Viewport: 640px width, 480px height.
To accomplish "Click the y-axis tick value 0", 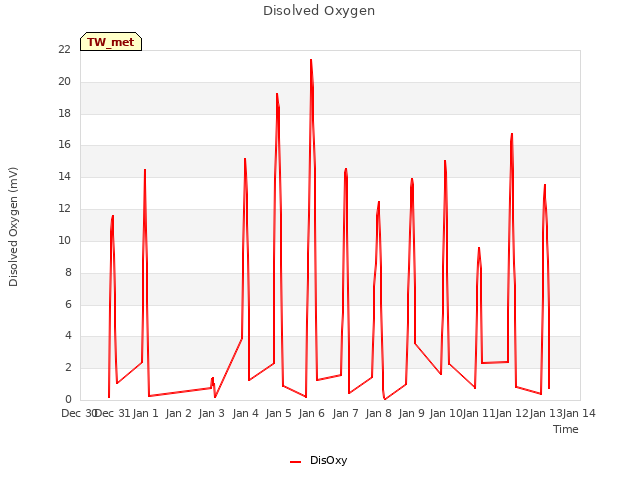I will pyautogui.click(x=68, y=399).
